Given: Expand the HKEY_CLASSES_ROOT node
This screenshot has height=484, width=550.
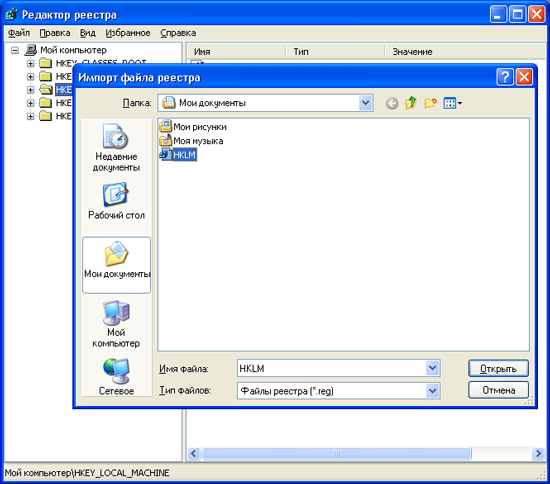Looking at the screenshot, I should click(x=31, y=63).
